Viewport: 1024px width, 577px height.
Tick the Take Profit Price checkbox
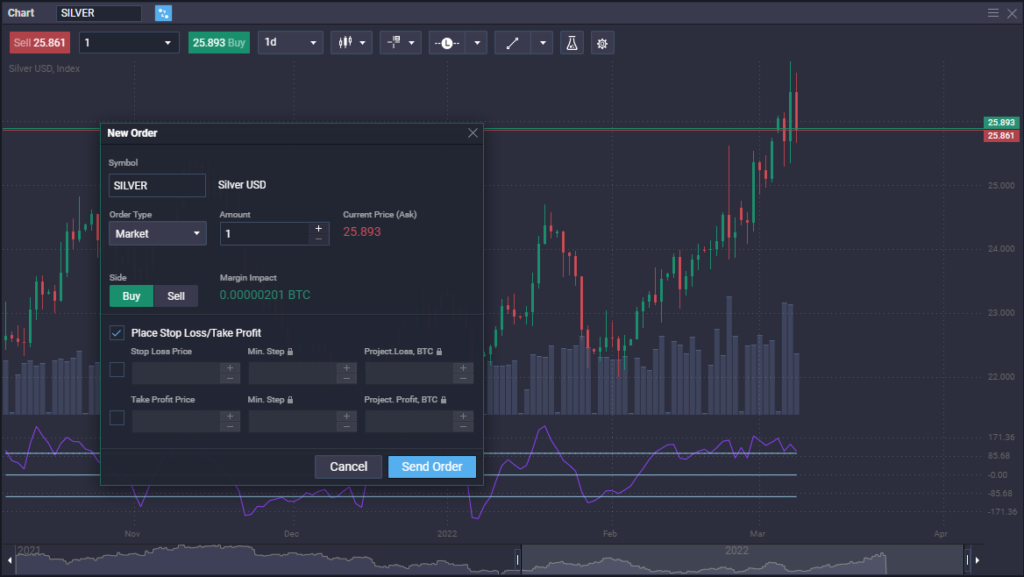pyautogui.click(x=116, y=417)
